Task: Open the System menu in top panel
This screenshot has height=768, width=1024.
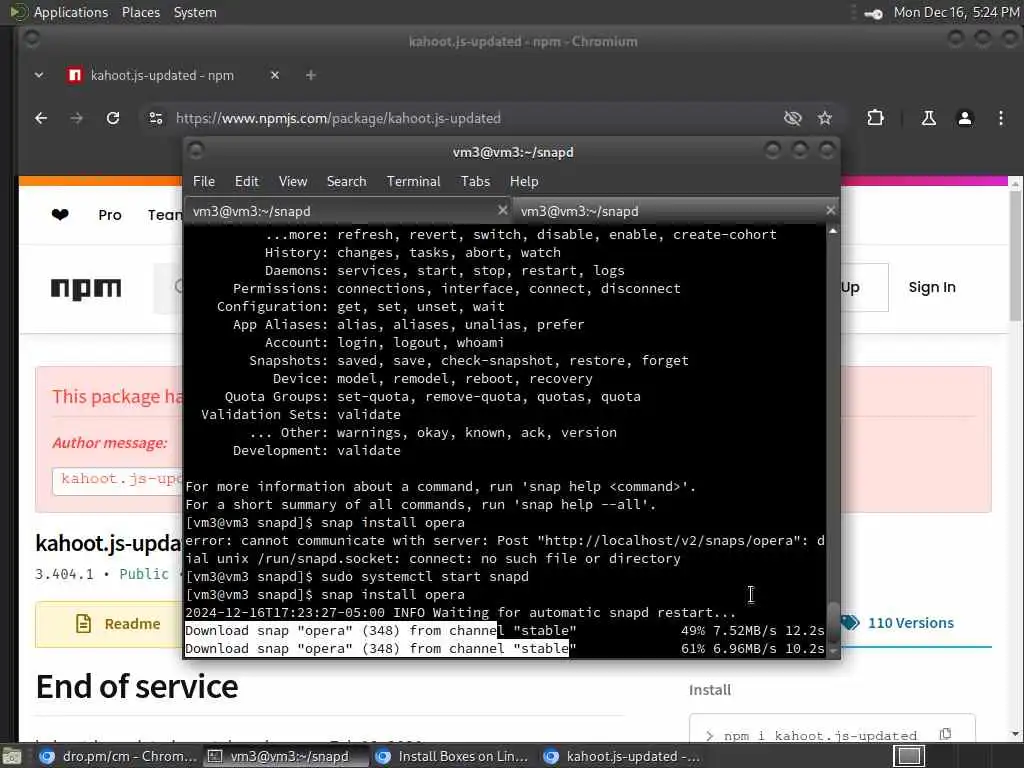Action: tap(195, 12)
